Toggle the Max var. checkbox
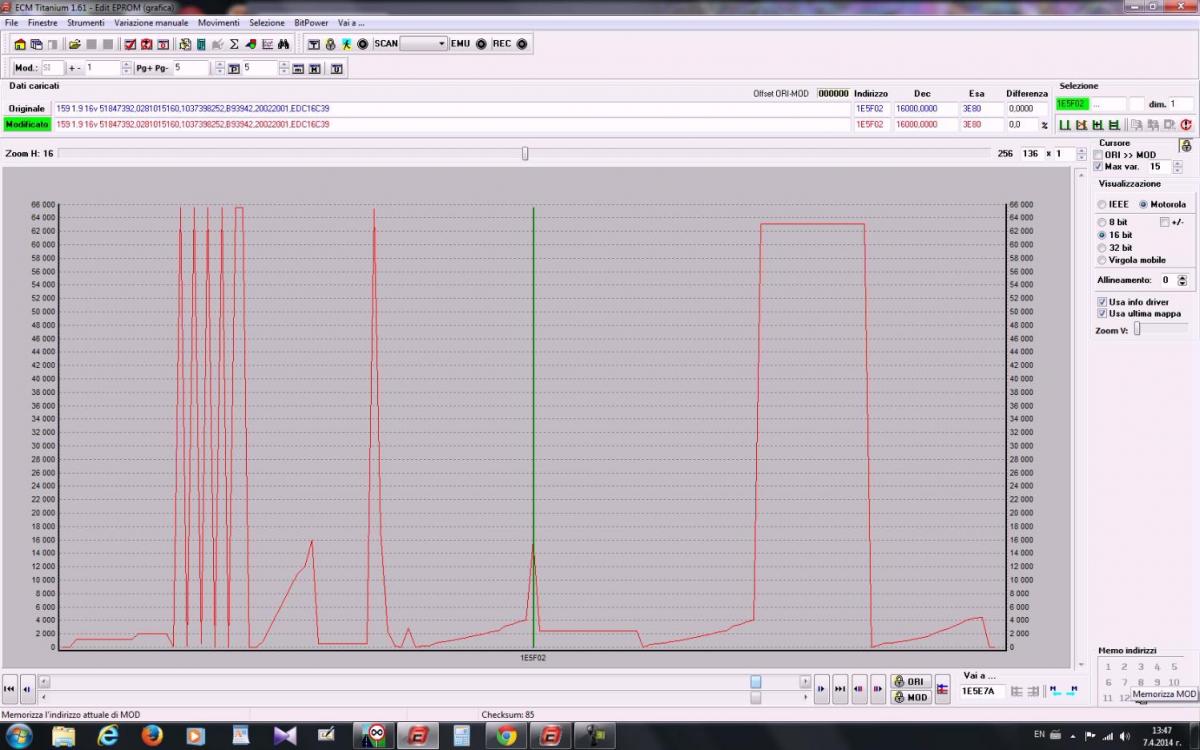1200x750 pixels. 1098,166
